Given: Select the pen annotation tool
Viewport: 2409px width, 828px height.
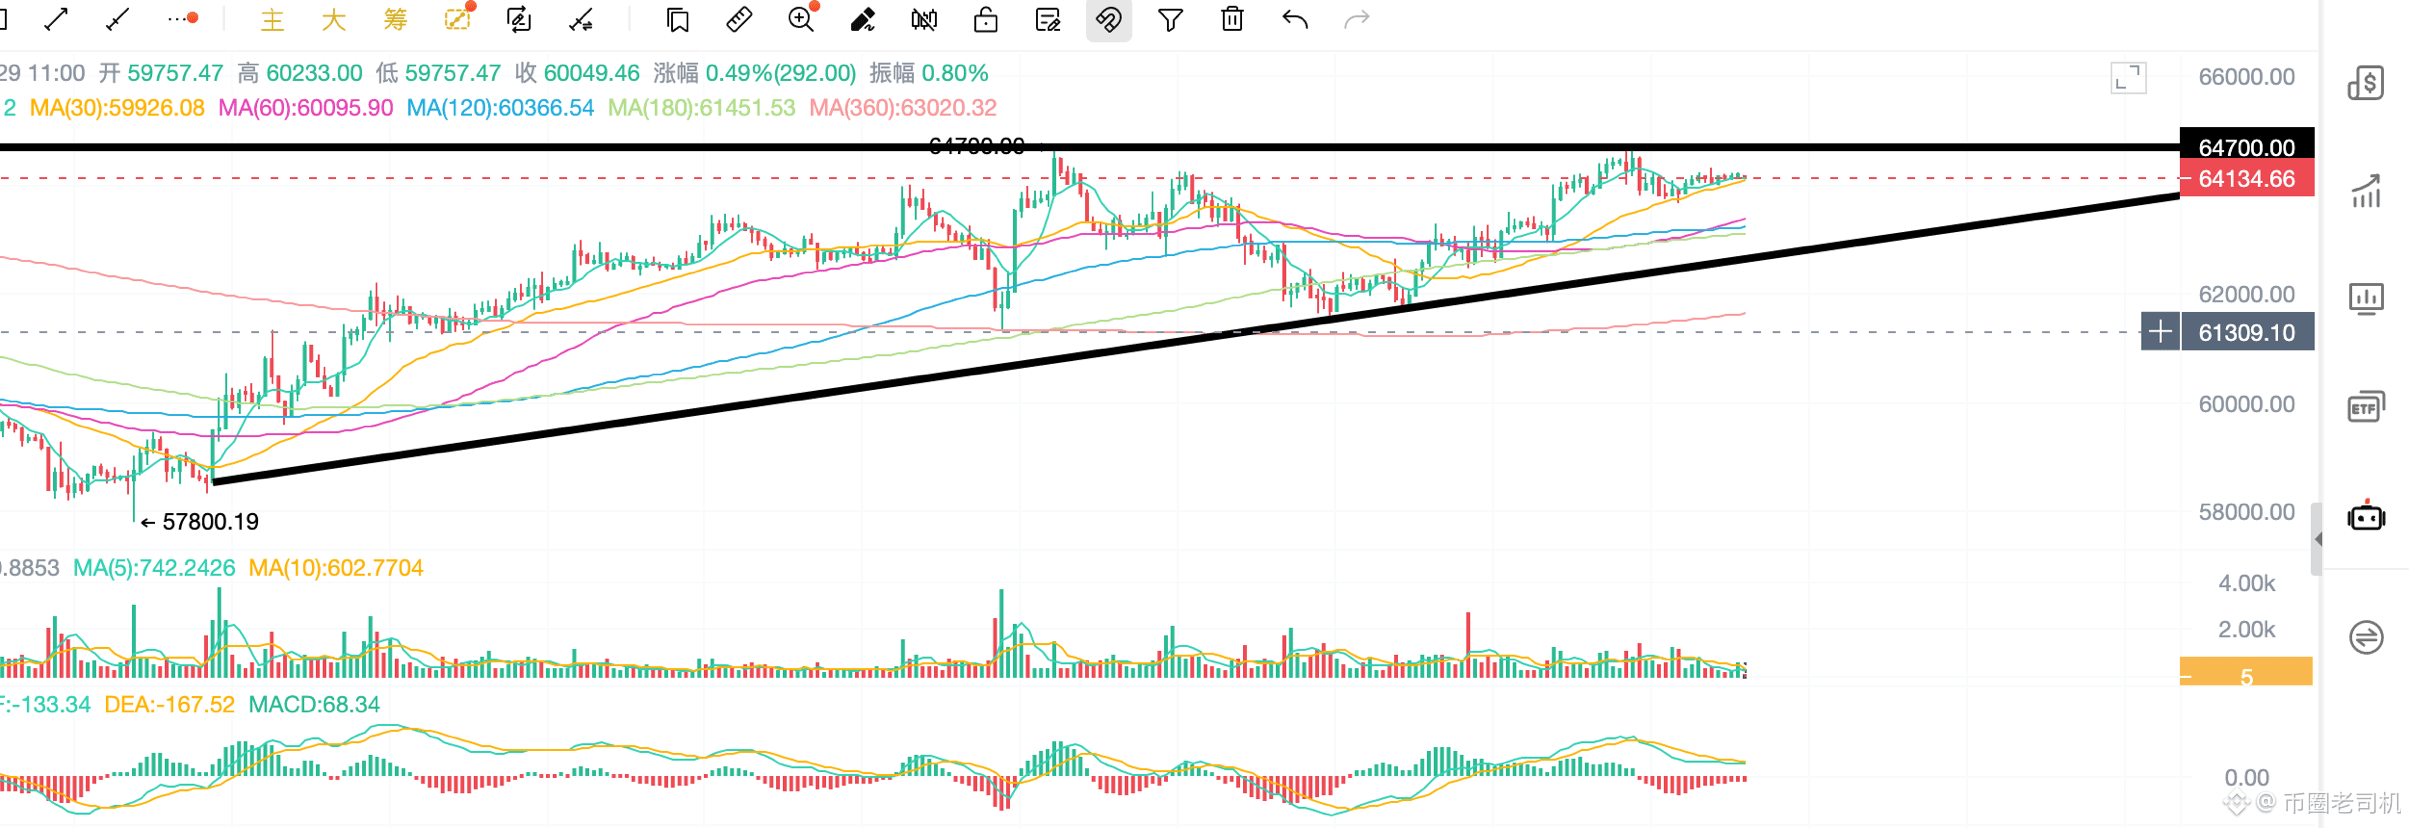Looking at the screenshot, I should [863, 20].
